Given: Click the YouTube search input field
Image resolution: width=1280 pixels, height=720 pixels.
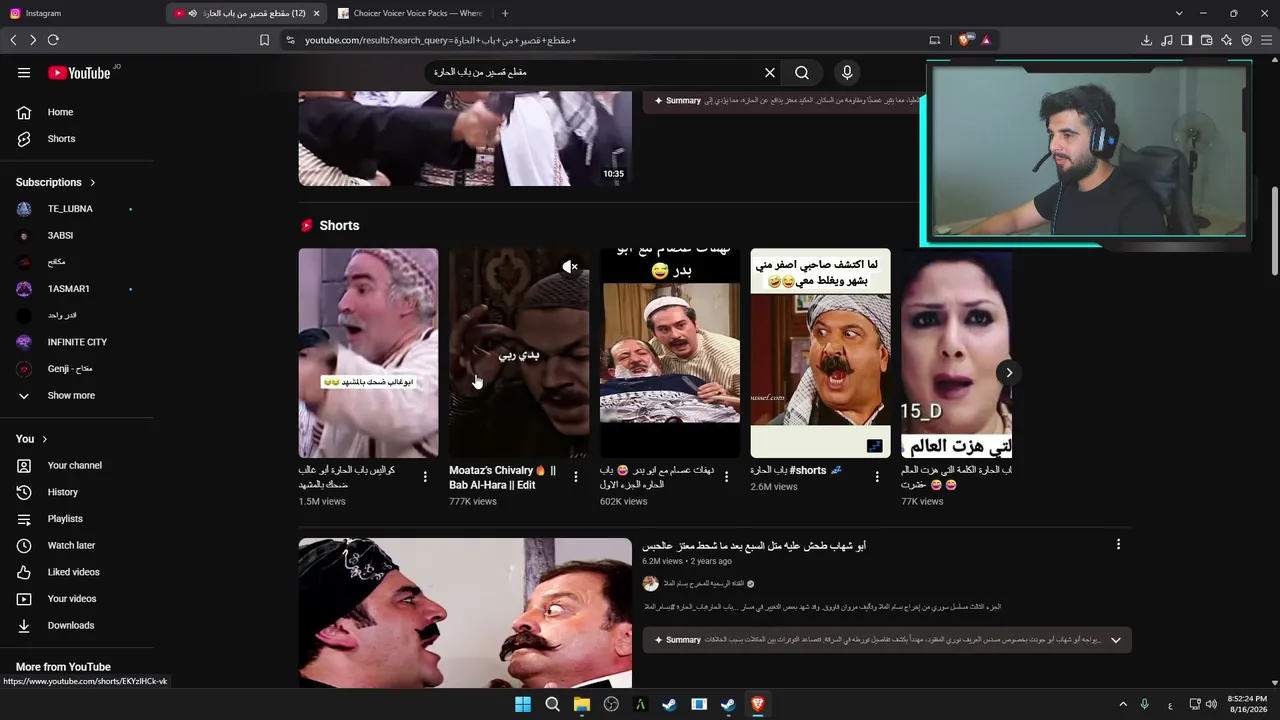Looking at the screenshot, I should click(x=594, y=73).
